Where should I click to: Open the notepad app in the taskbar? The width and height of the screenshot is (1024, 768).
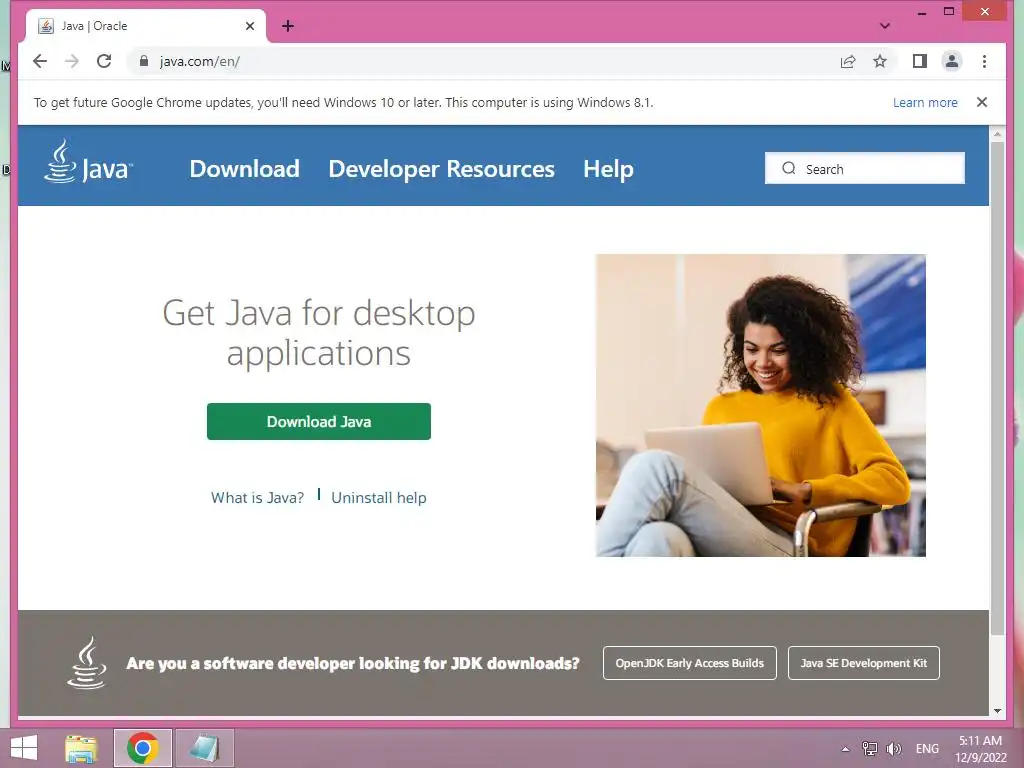click(204, 748)
